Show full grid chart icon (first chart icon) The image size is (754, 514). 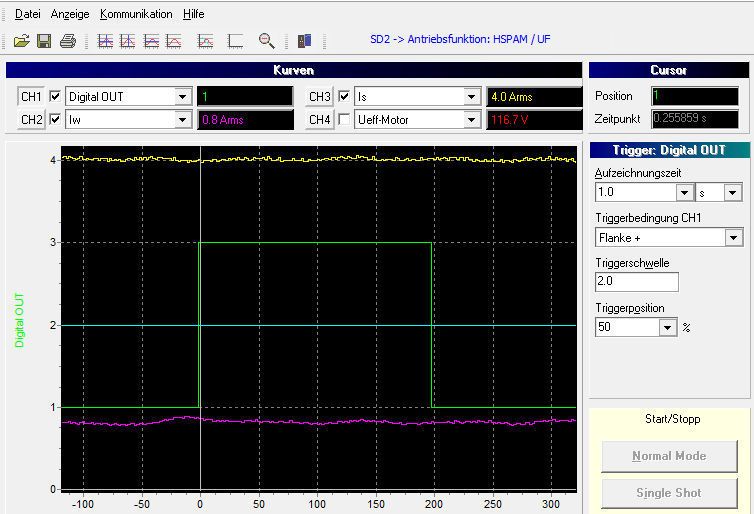105,41
